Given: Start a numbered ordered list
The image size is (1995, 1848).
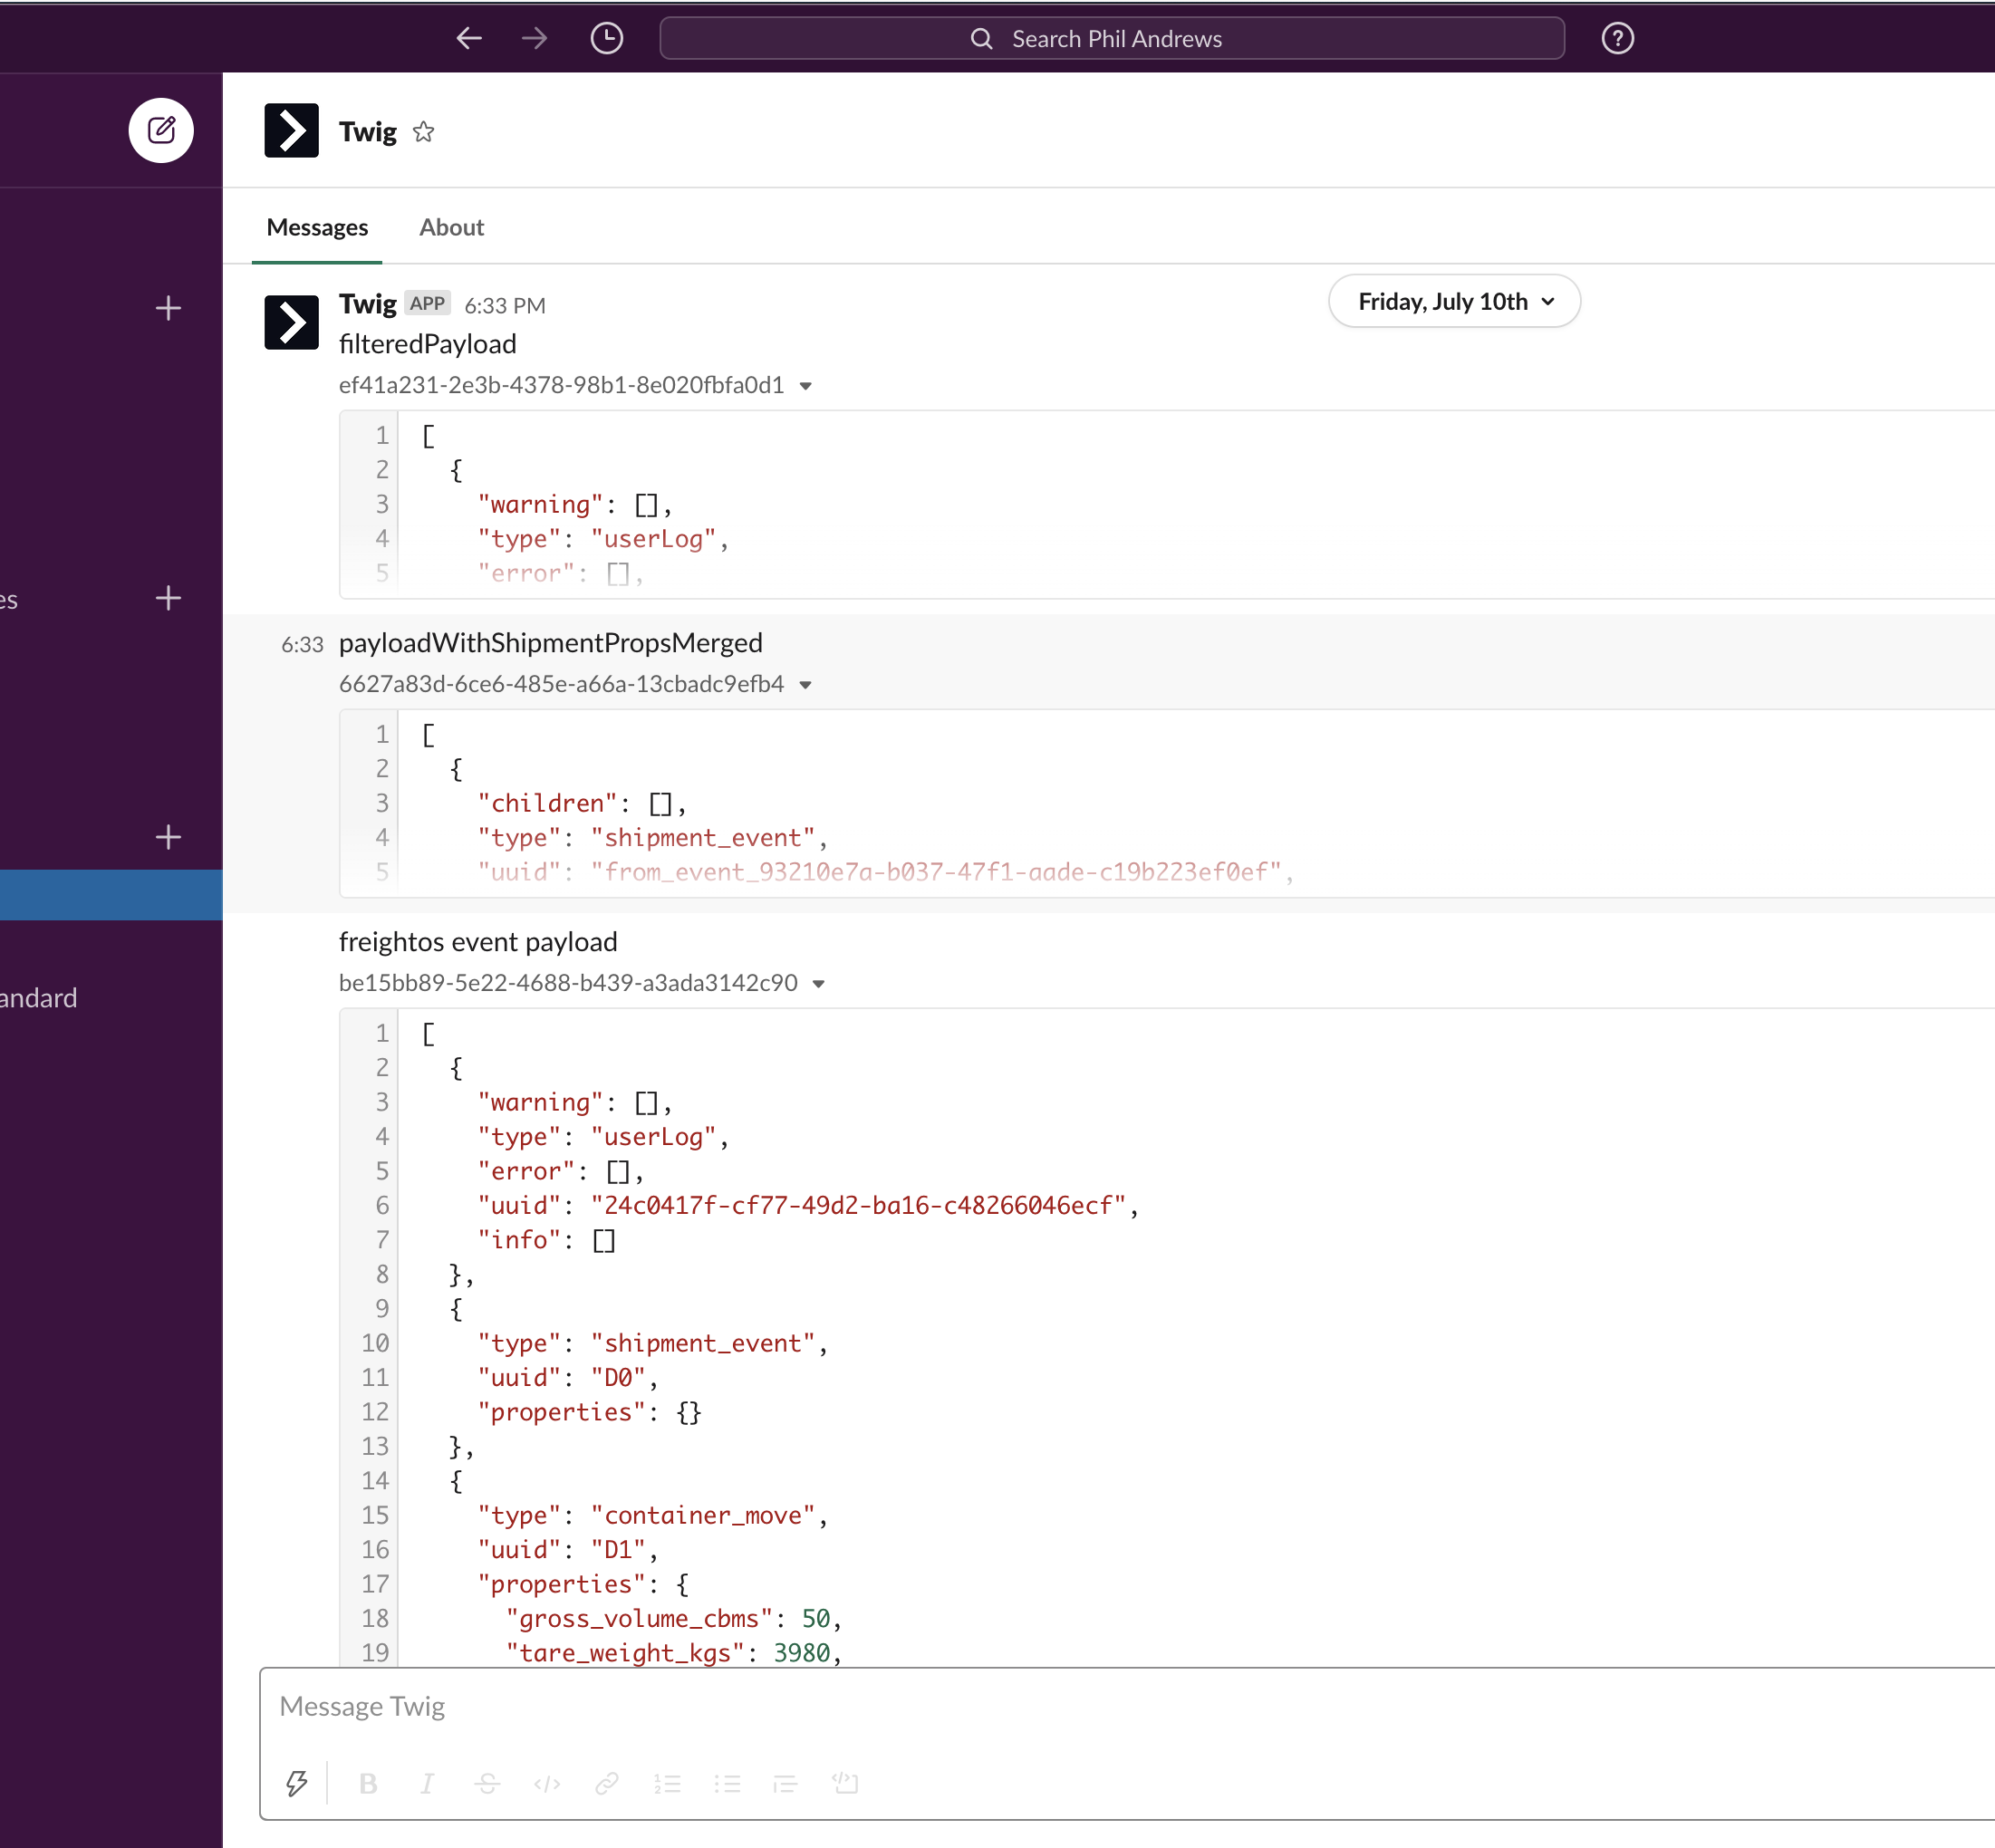Looking at the screenshot, I should 667,1783.
